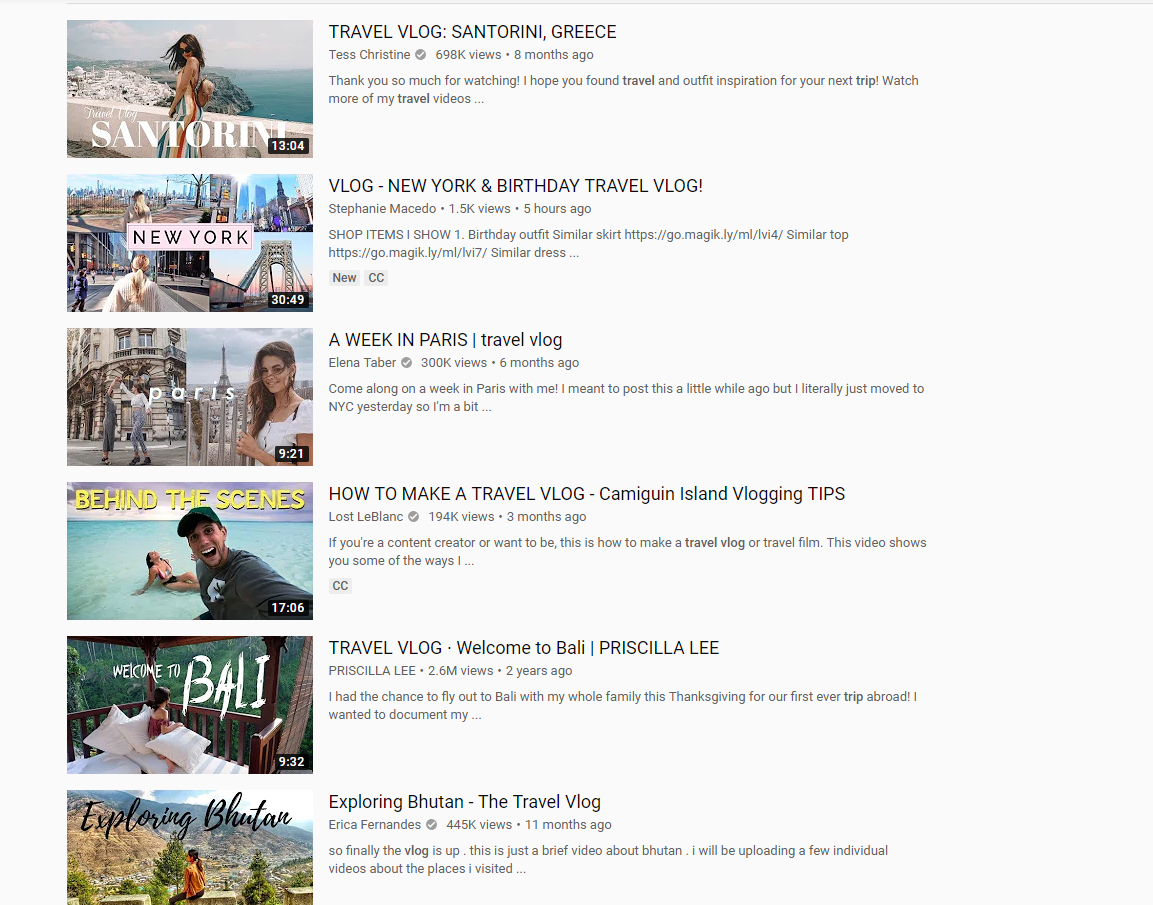The height and width of the screenshot is (905, 1153).
Task: Open the Exploring Bhutan thumbnail
Action: (x=190, y=850)
